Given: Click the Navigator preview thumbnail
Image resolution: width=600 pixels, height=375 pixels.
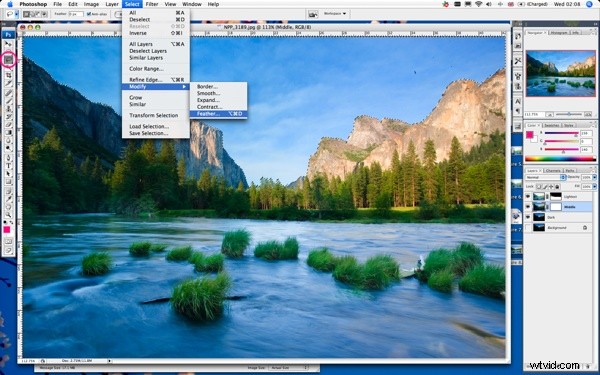Looking at the screenshot, I should (561, 73).
